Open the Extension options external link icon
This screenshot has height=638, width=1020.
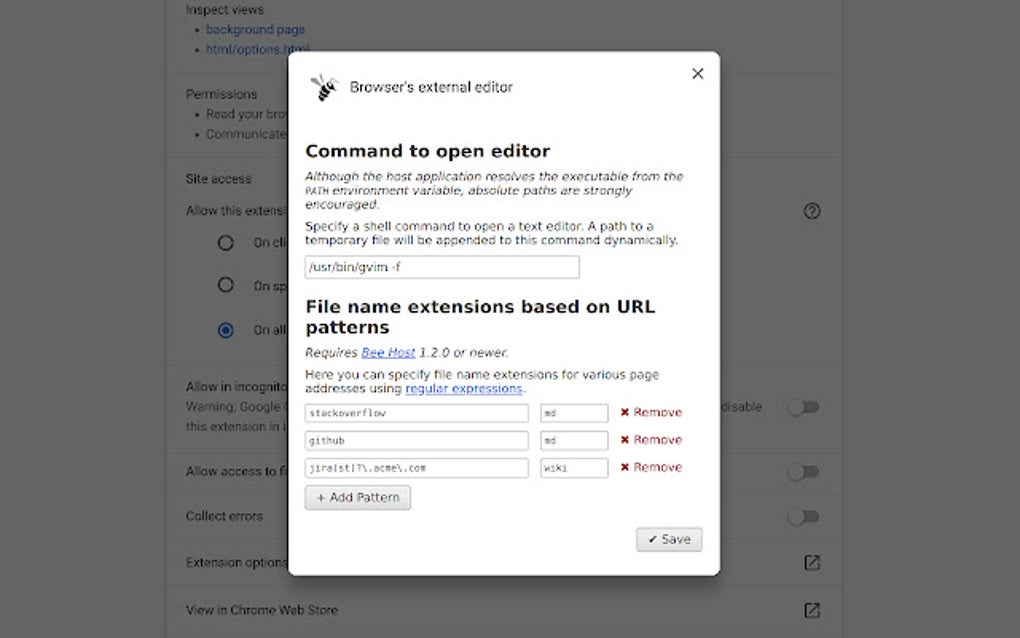(812, 563)
